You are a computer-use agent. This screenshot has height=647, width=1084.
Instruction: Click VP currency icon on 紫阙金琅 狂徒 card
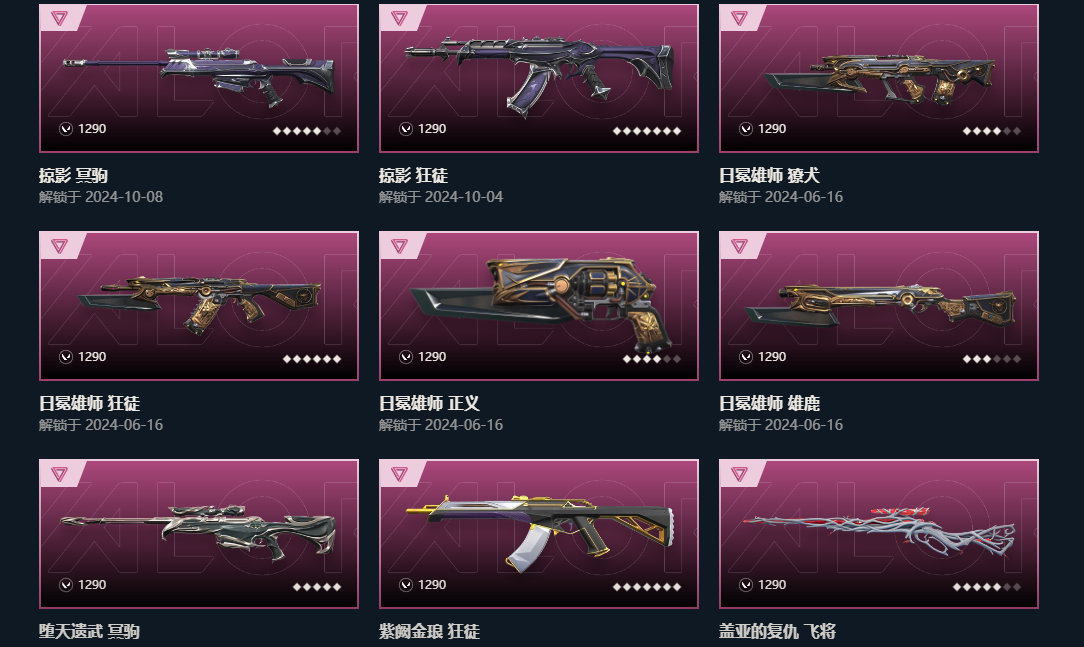click(x=406, y=585)
